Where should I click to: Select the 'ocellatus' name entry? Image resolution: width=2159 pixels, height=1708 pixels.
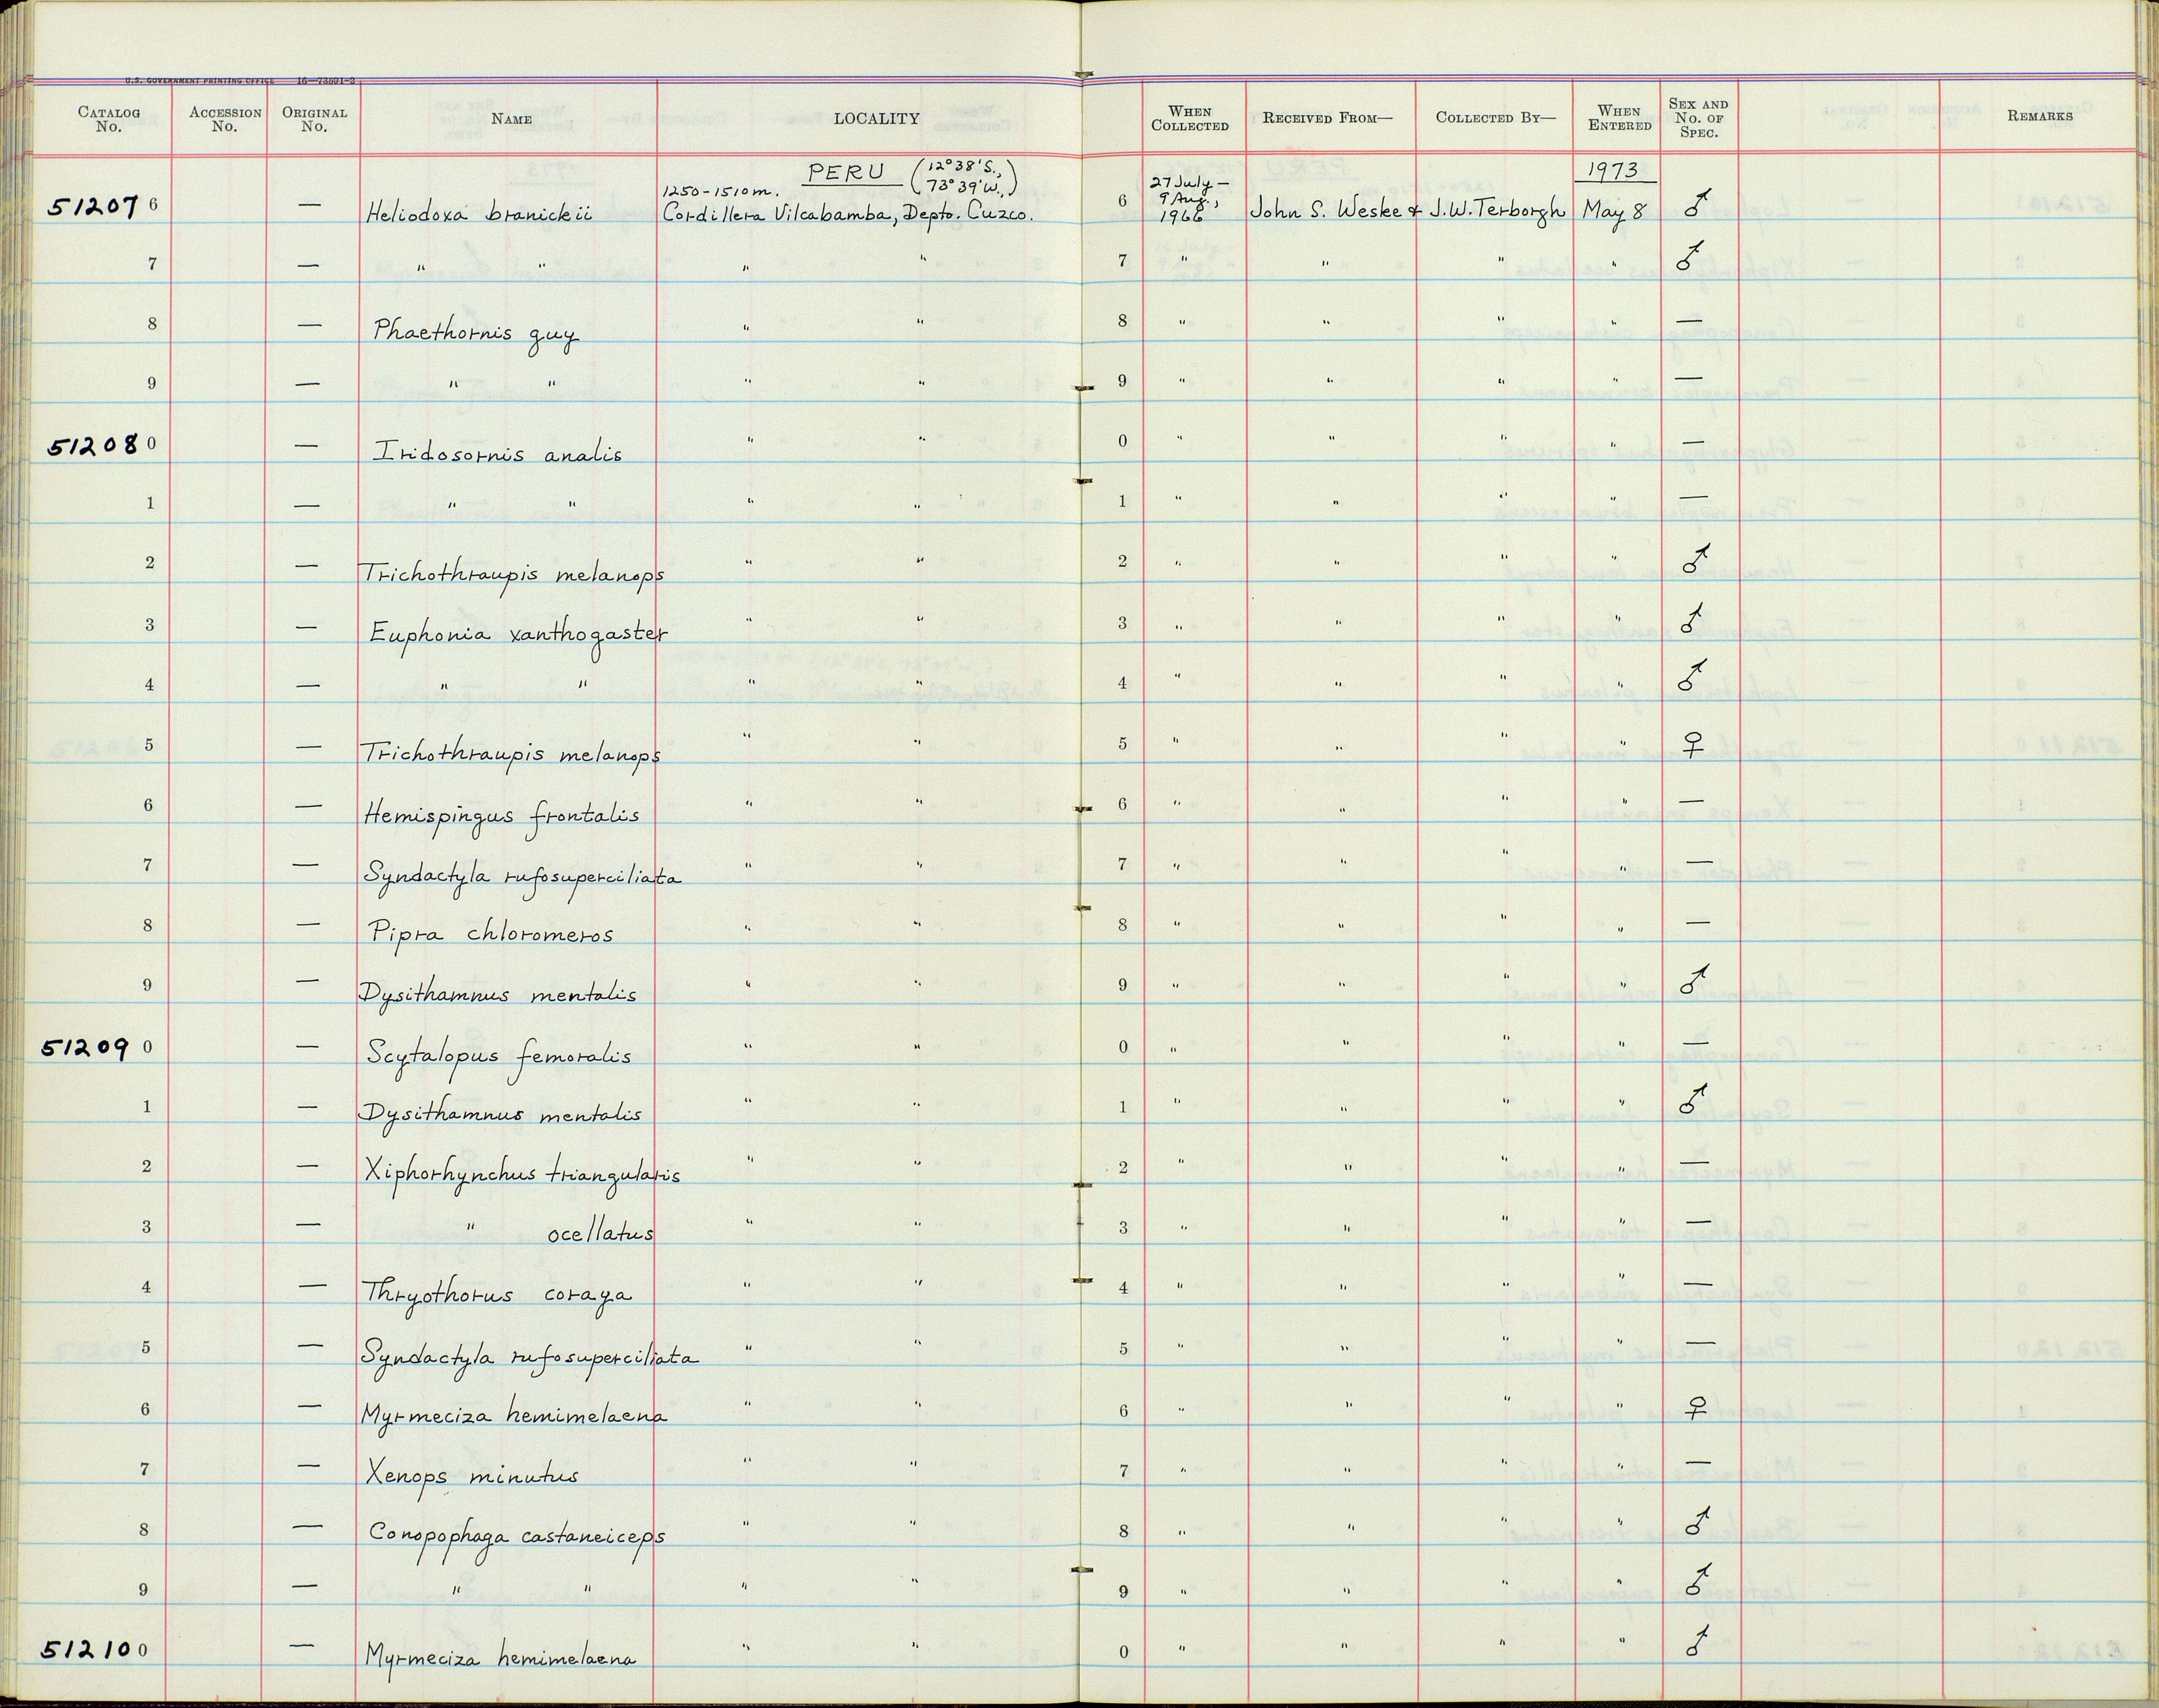[600, 1233]
